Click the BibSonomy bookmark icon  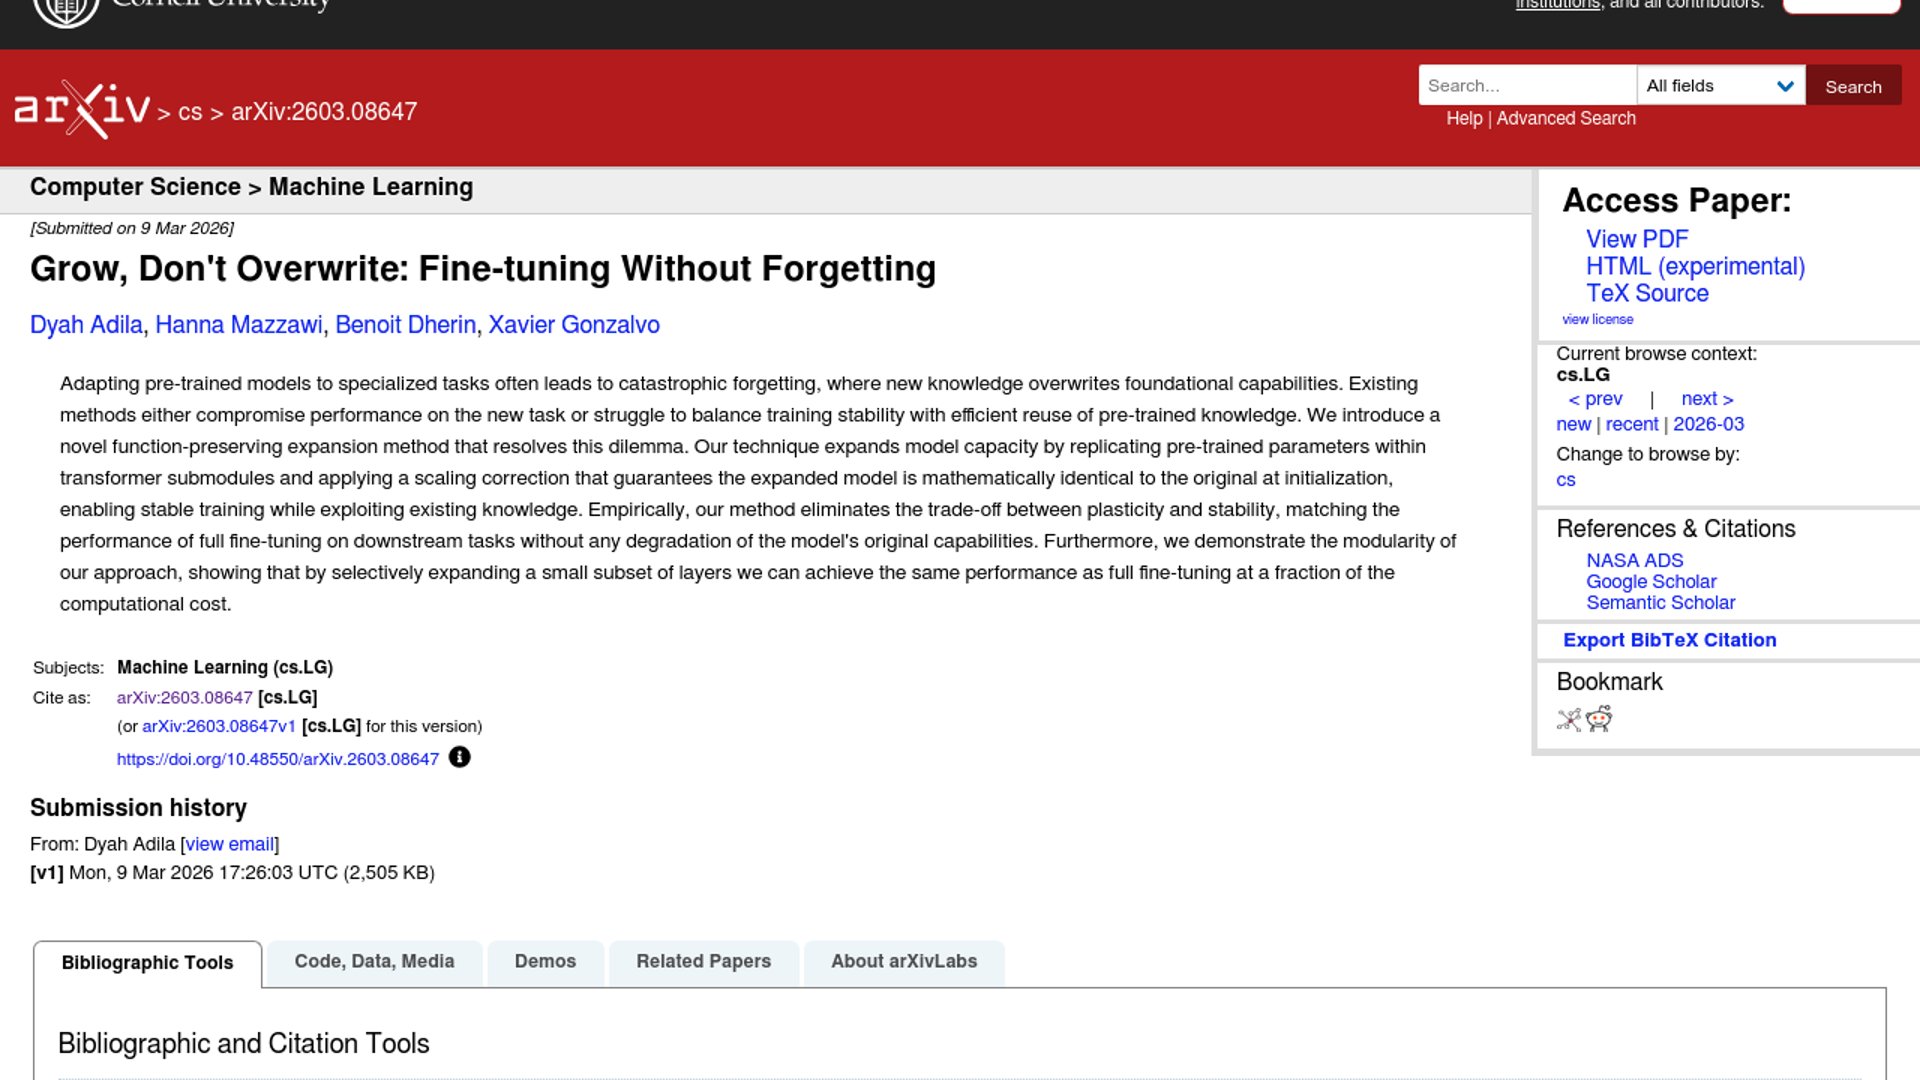(1569, 719)
